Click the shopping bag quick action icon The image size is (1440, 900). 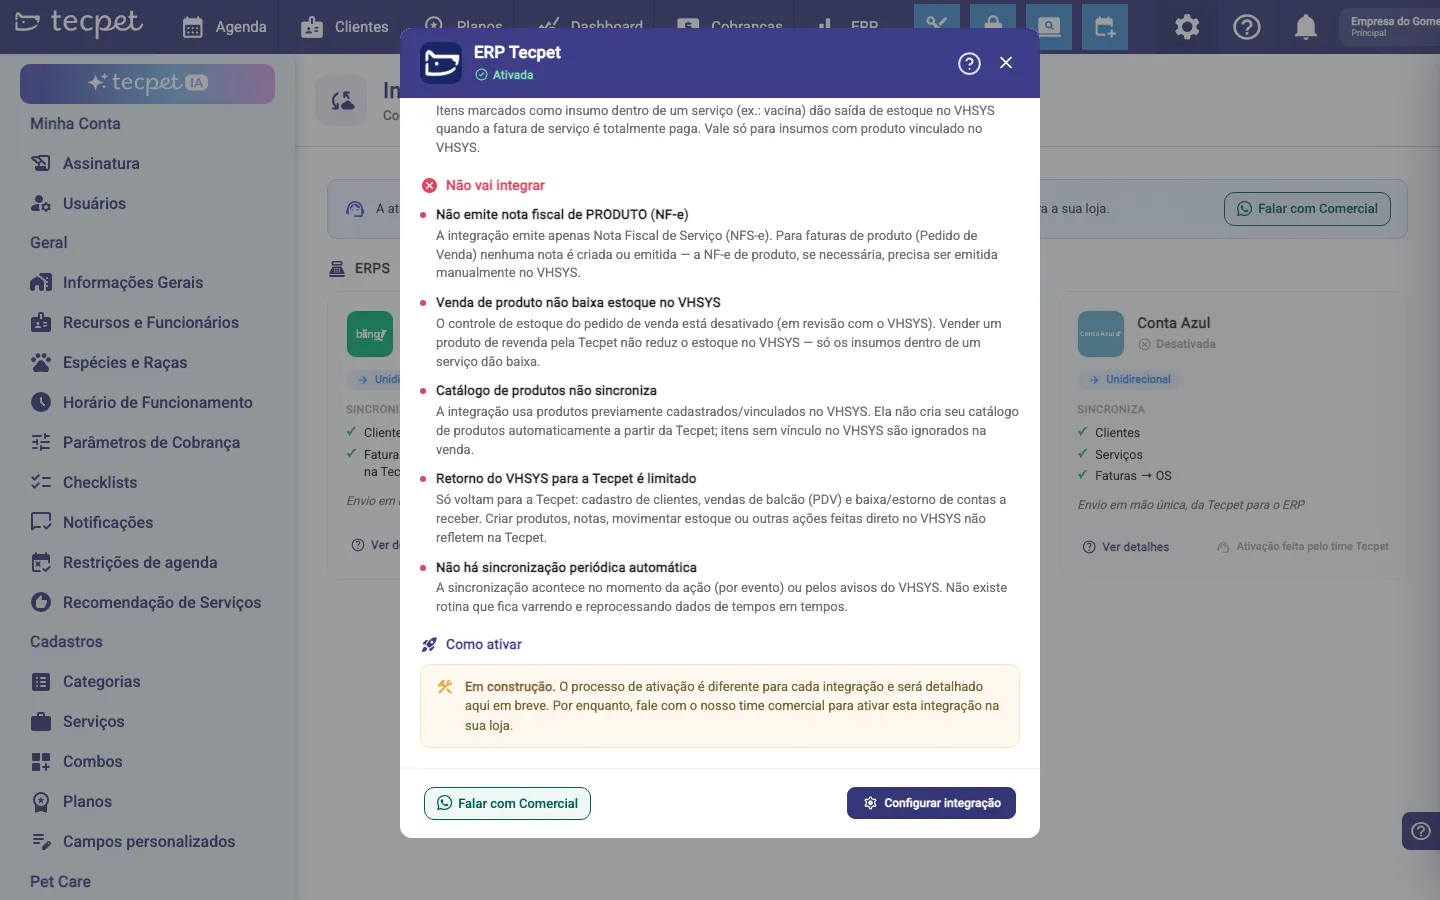coord(993,27)
